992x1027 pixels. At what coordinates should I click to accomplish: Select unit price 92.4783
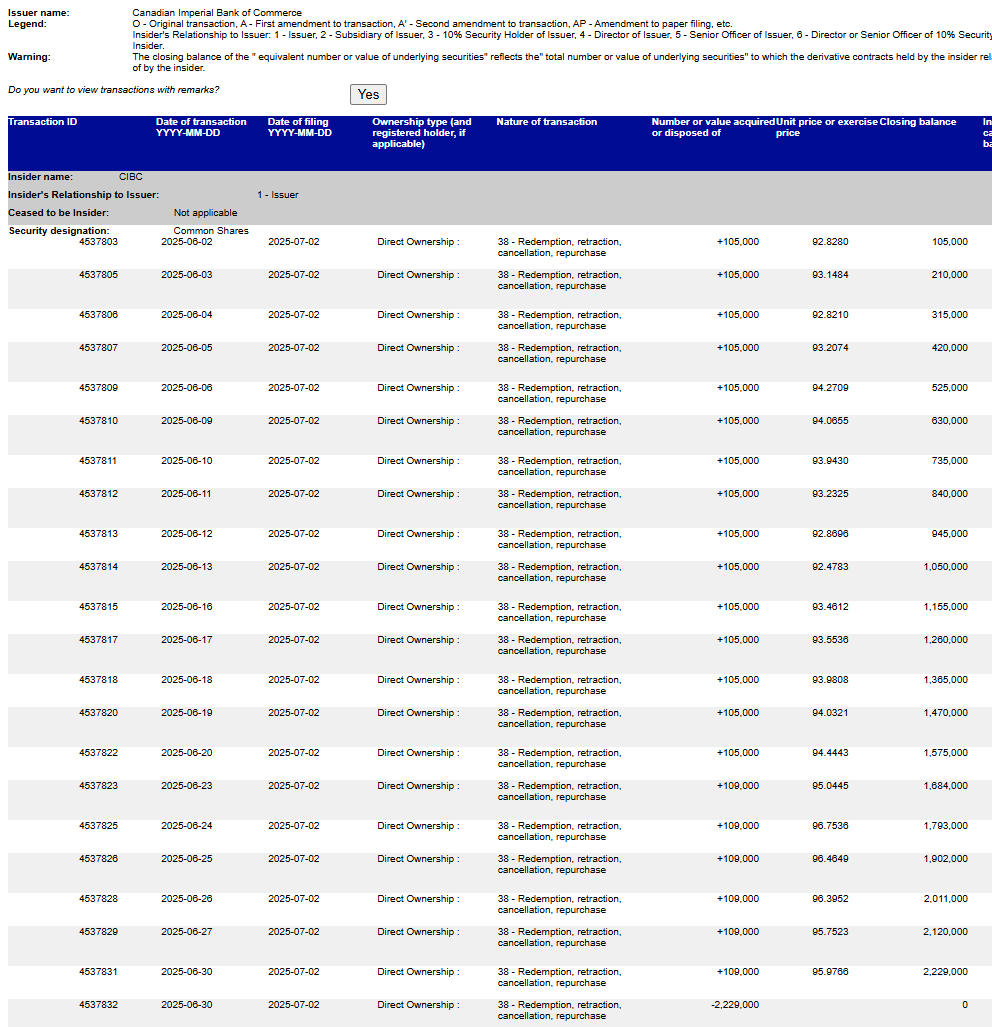830,567
